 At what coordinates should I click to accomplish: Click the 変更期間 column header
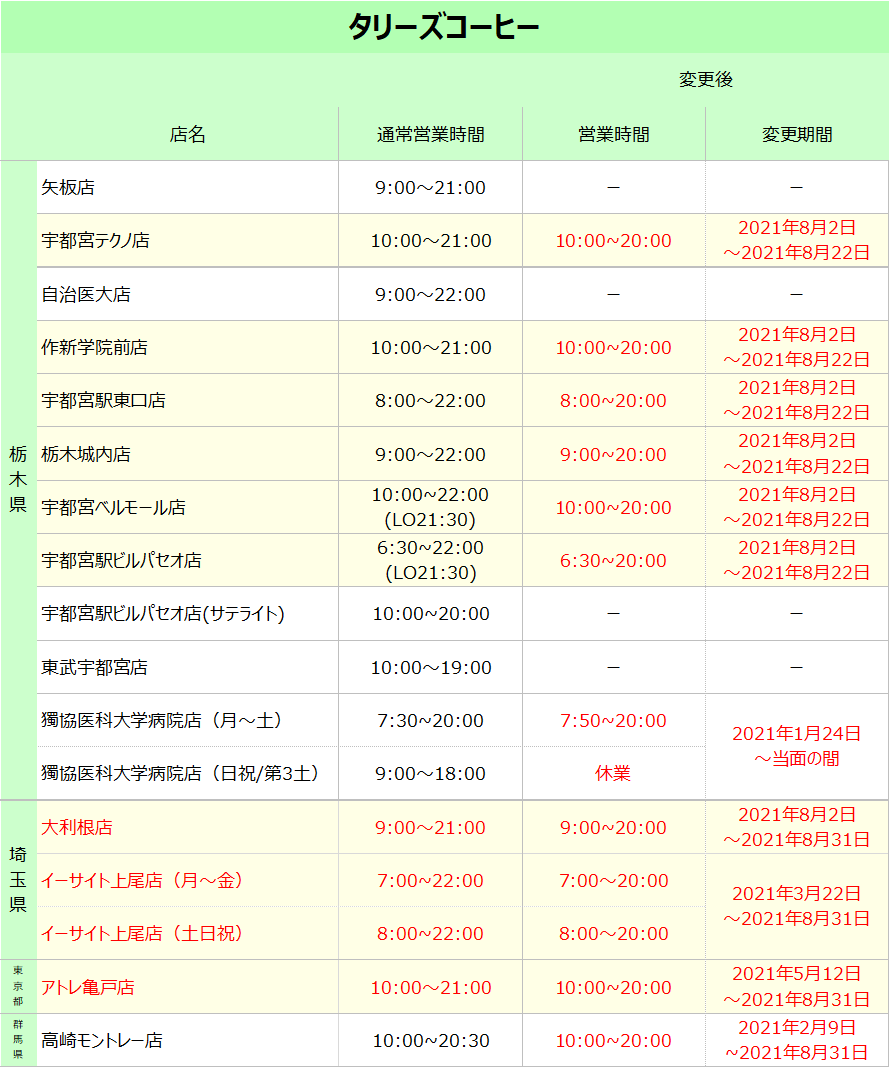tap(797, 134)
